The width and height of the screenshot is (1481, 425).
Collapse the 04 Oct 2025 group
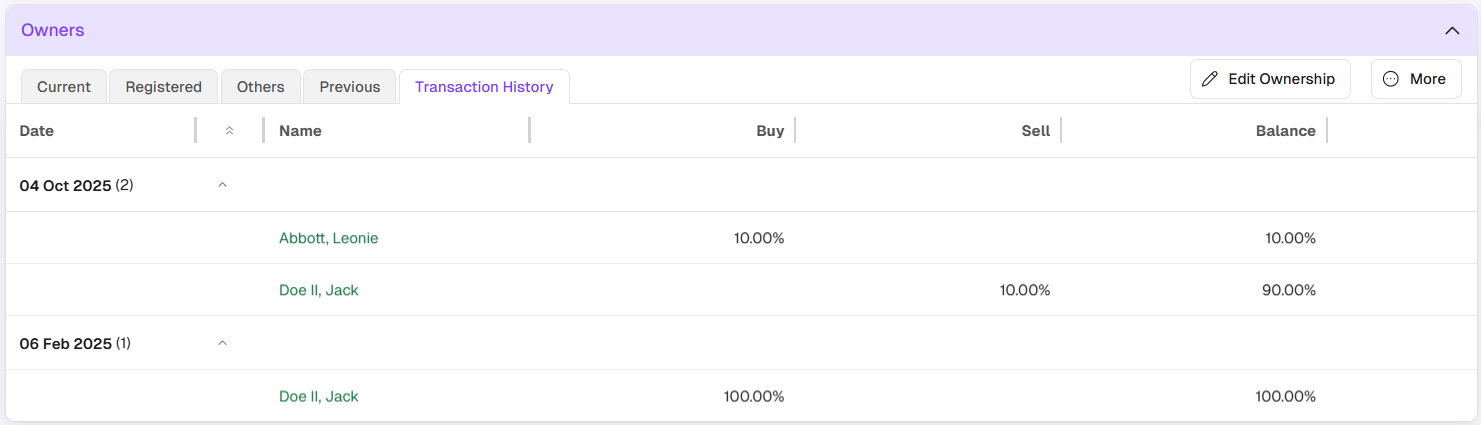(223, 185)
